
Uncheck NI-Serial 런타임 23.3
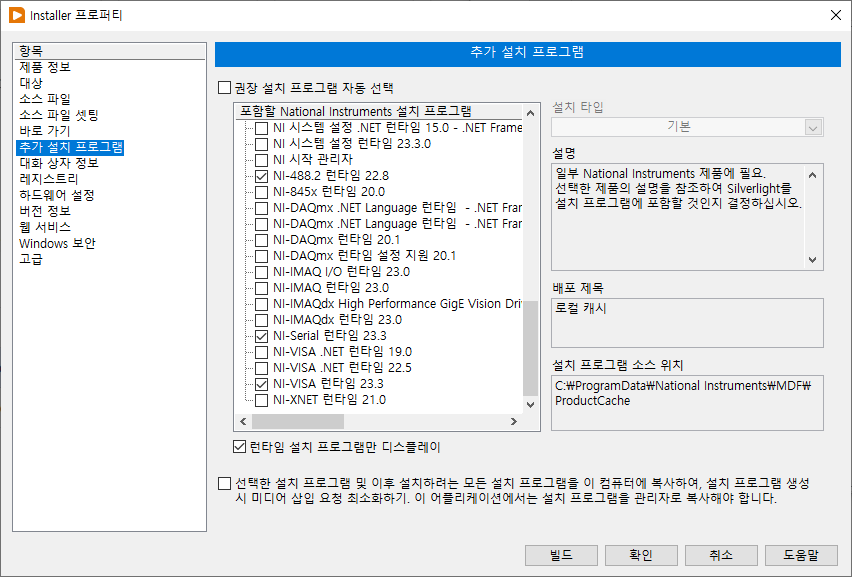coord(261,336)
